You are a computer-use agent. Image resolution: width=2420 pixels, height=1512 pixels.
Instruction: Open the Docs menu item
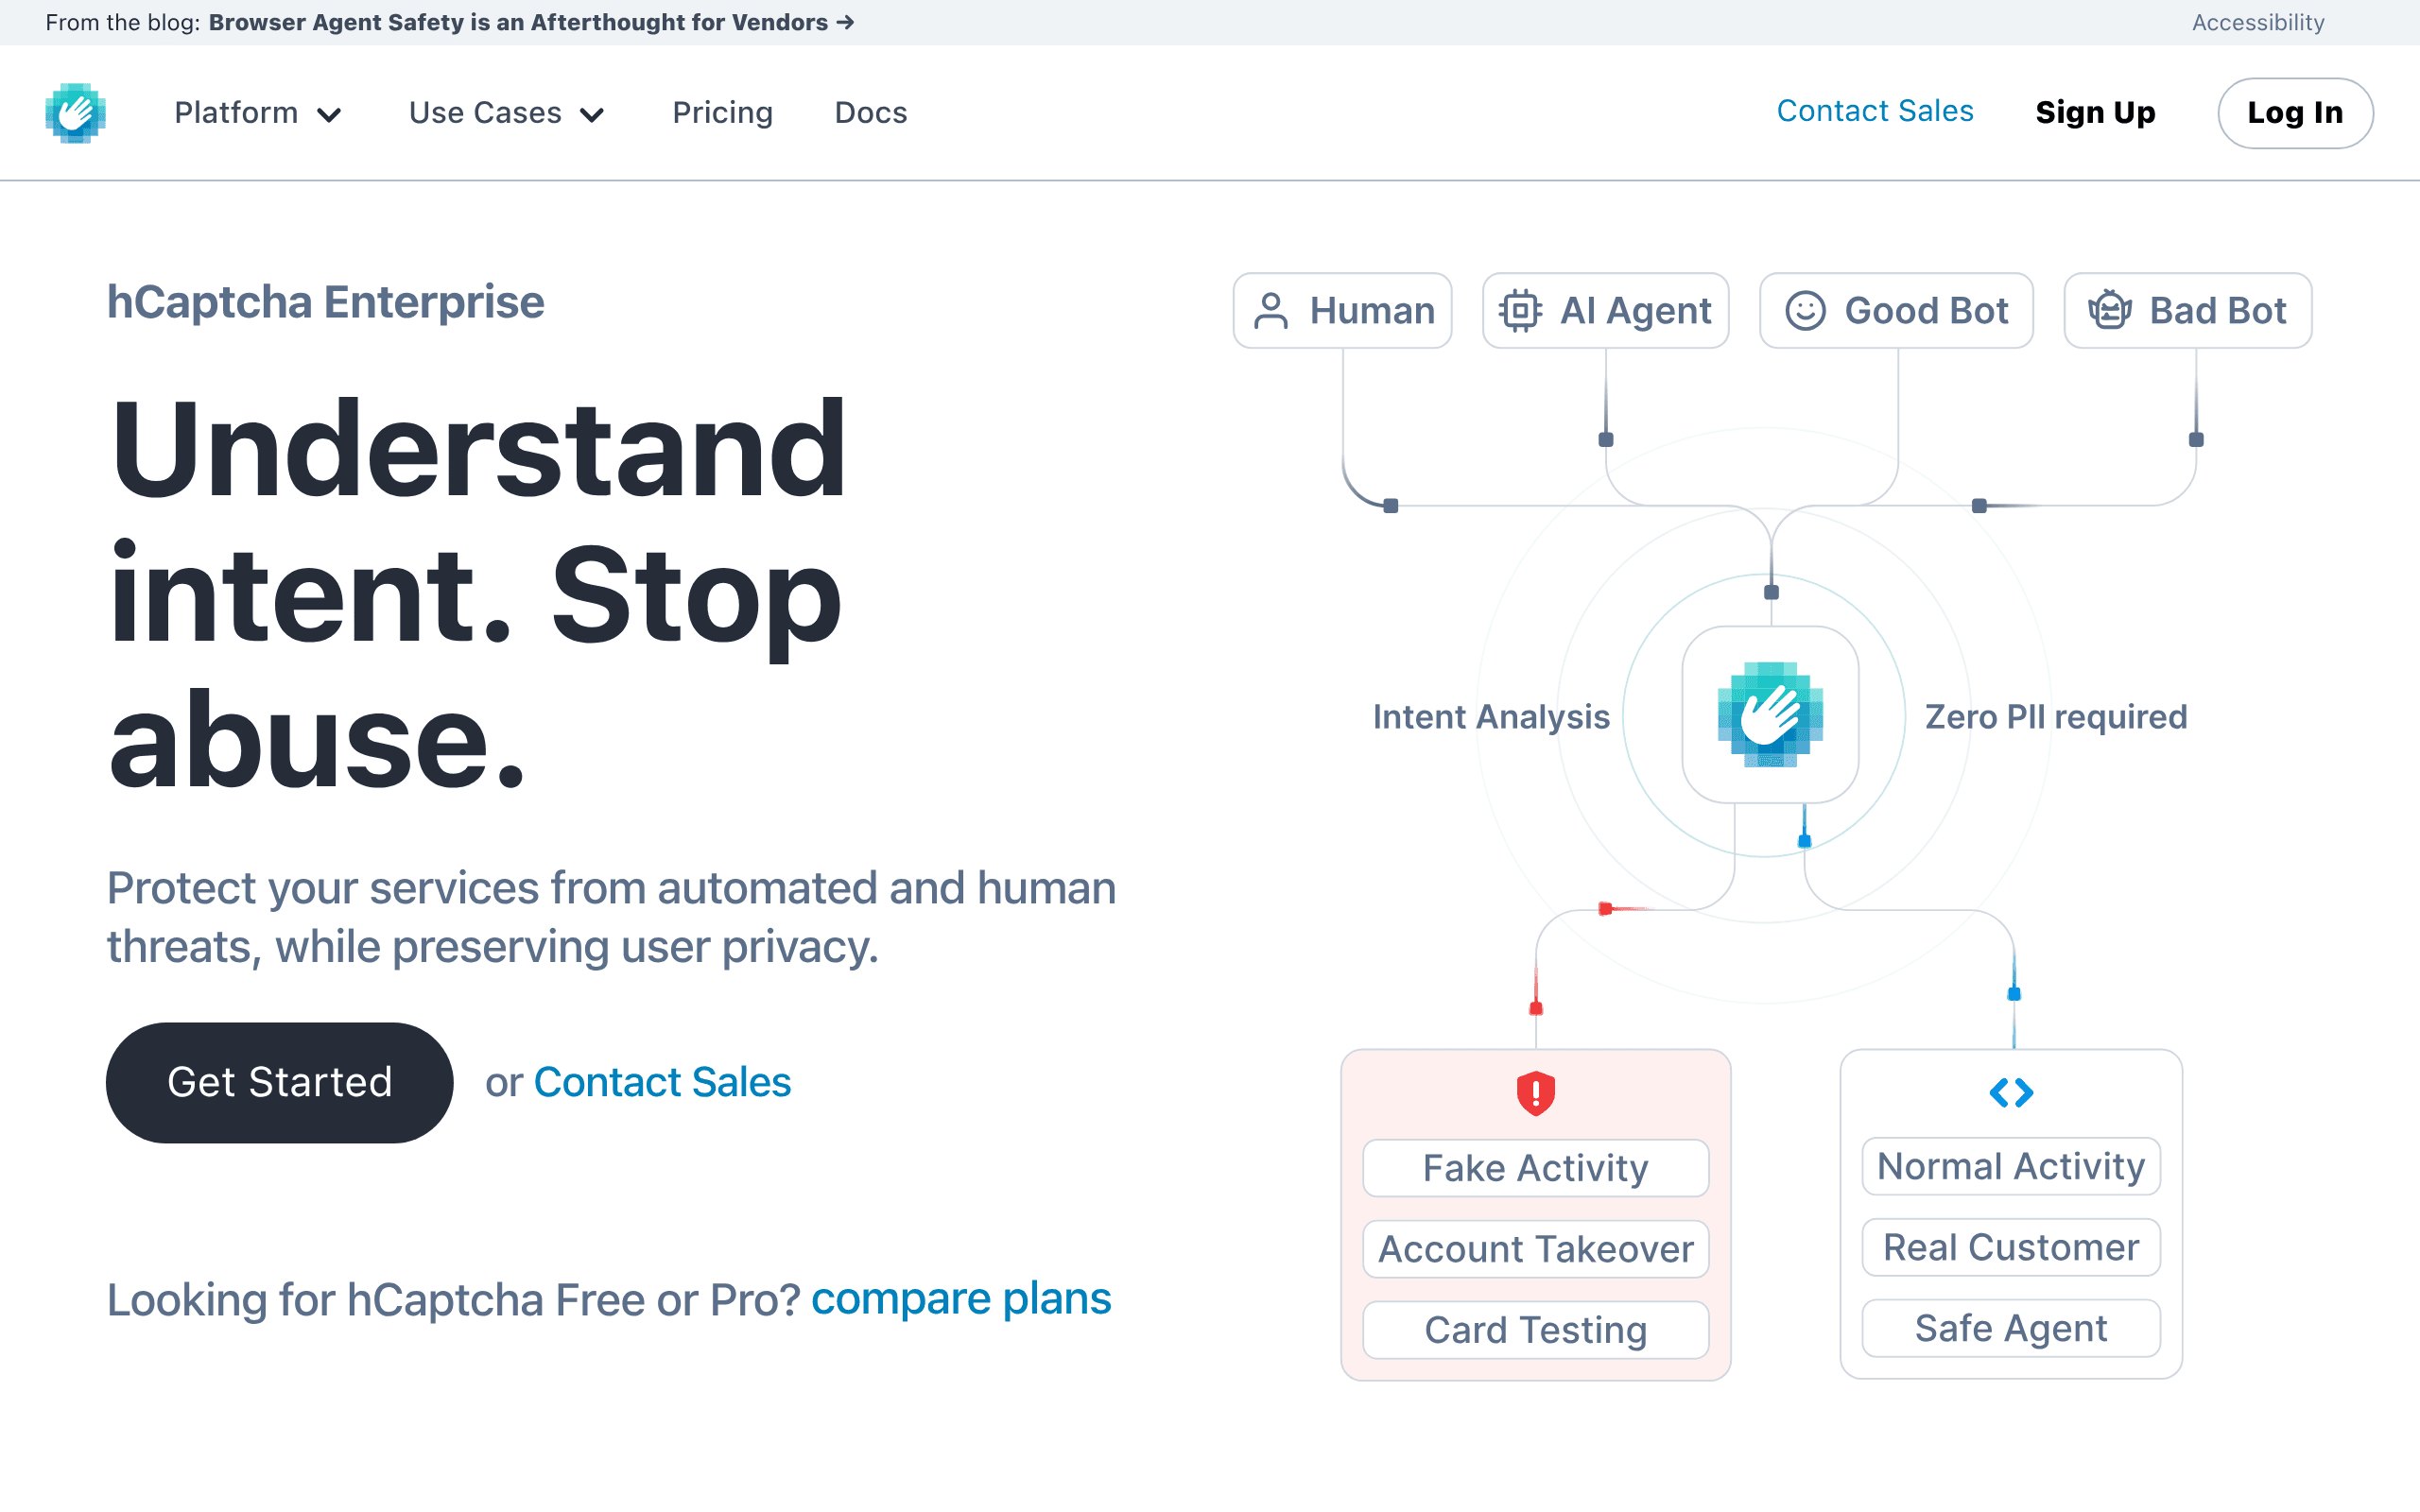click(x=871, y=113)
